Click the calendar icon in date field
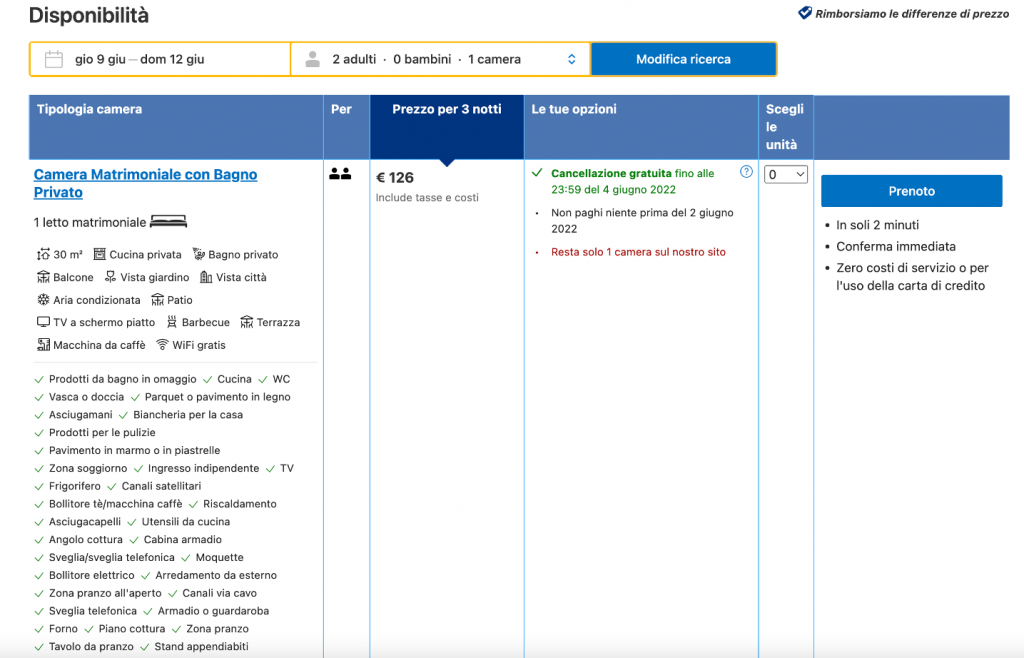This screenshot has width=1024, height=658. (54, 59)
